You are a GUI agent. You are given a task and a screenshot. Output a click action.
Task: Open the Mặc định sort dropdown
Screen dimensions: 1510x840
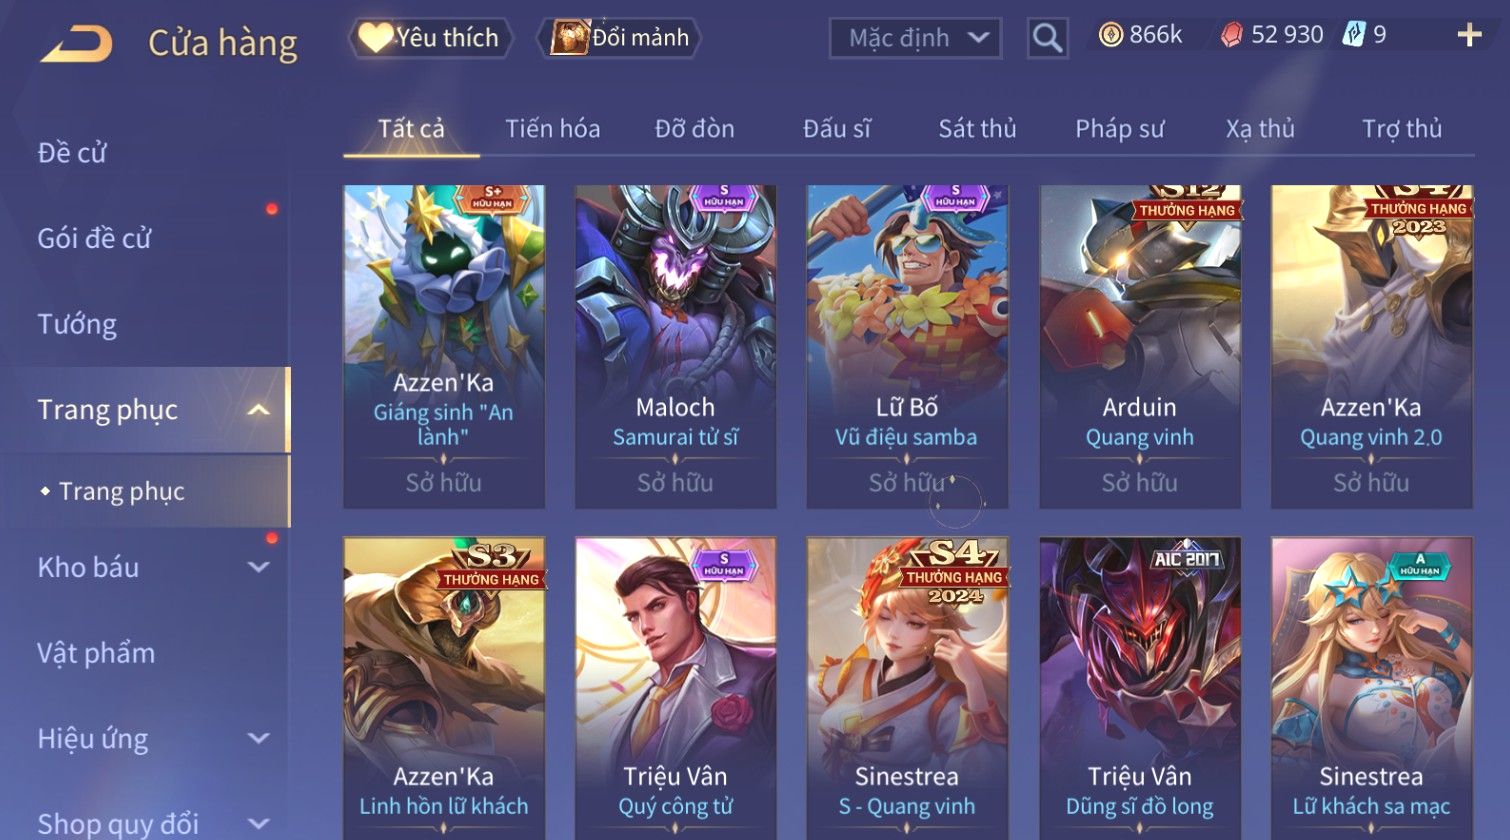tap(915, 38)
